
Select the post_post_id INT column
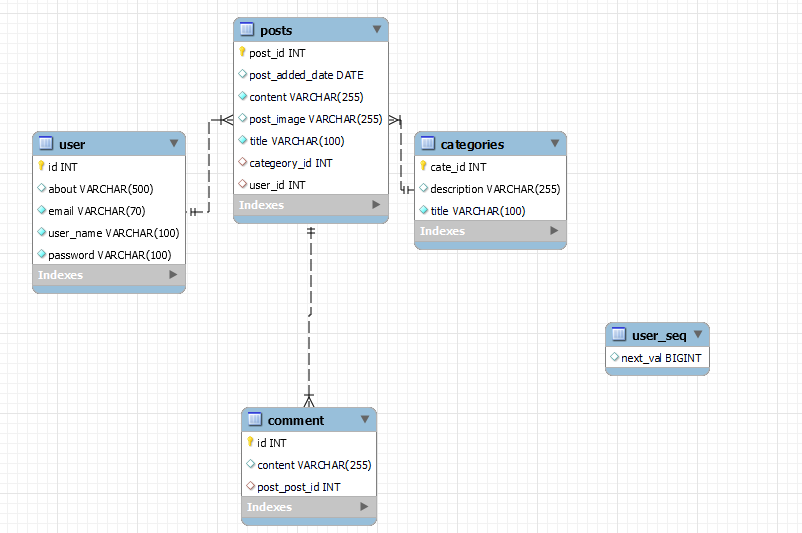[x=309, y=486]
